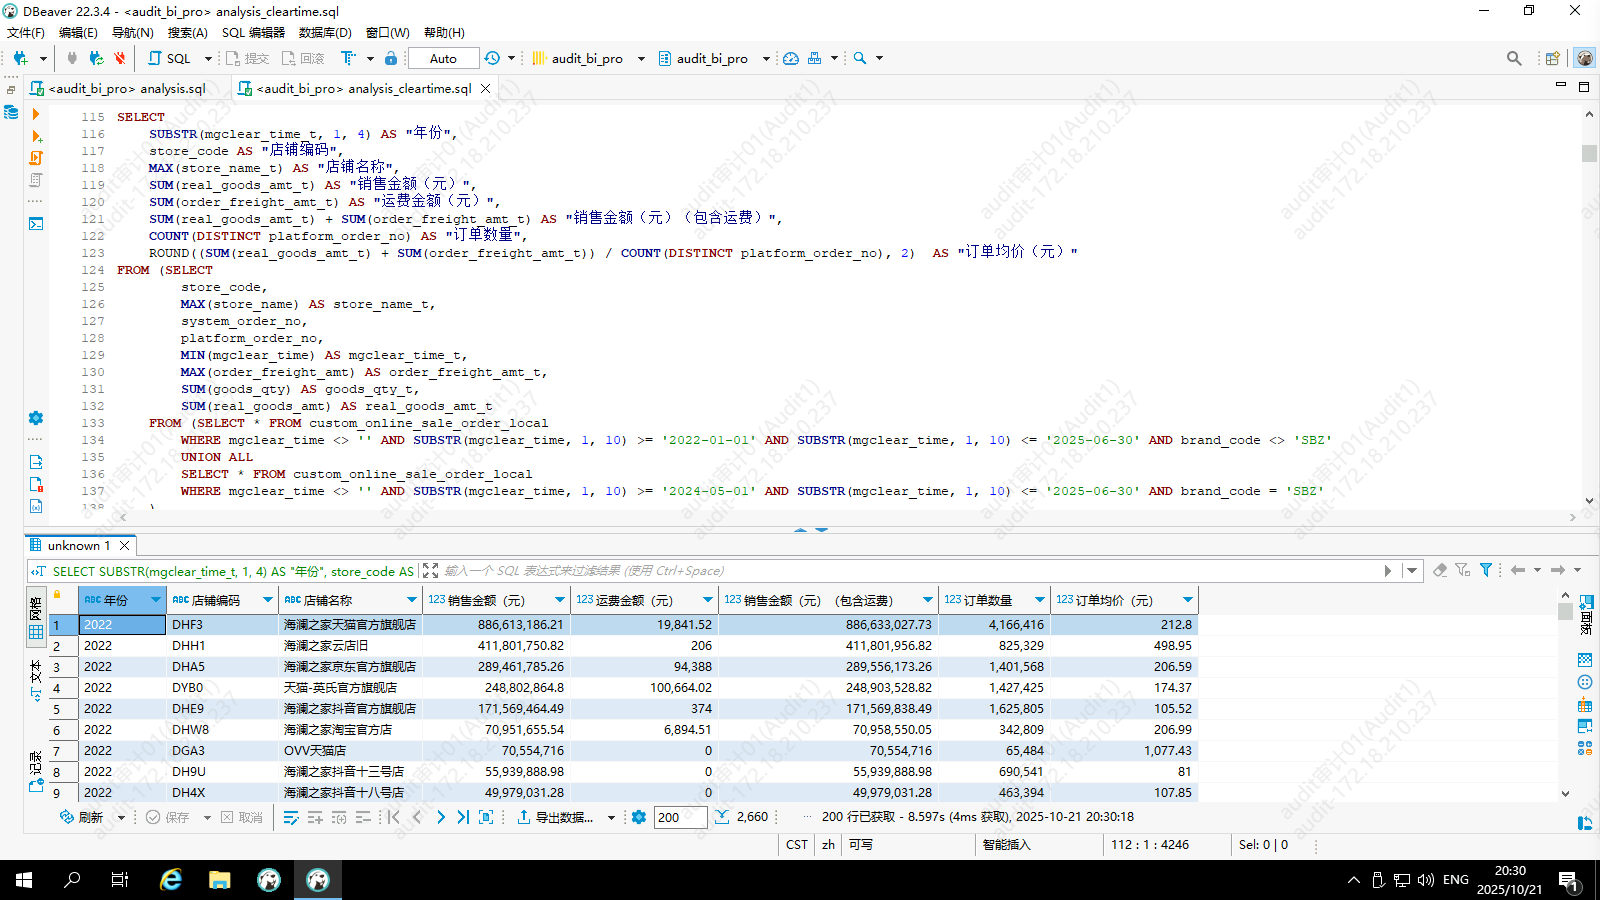Toggle the 网格 grid view tab

[36, 620]
